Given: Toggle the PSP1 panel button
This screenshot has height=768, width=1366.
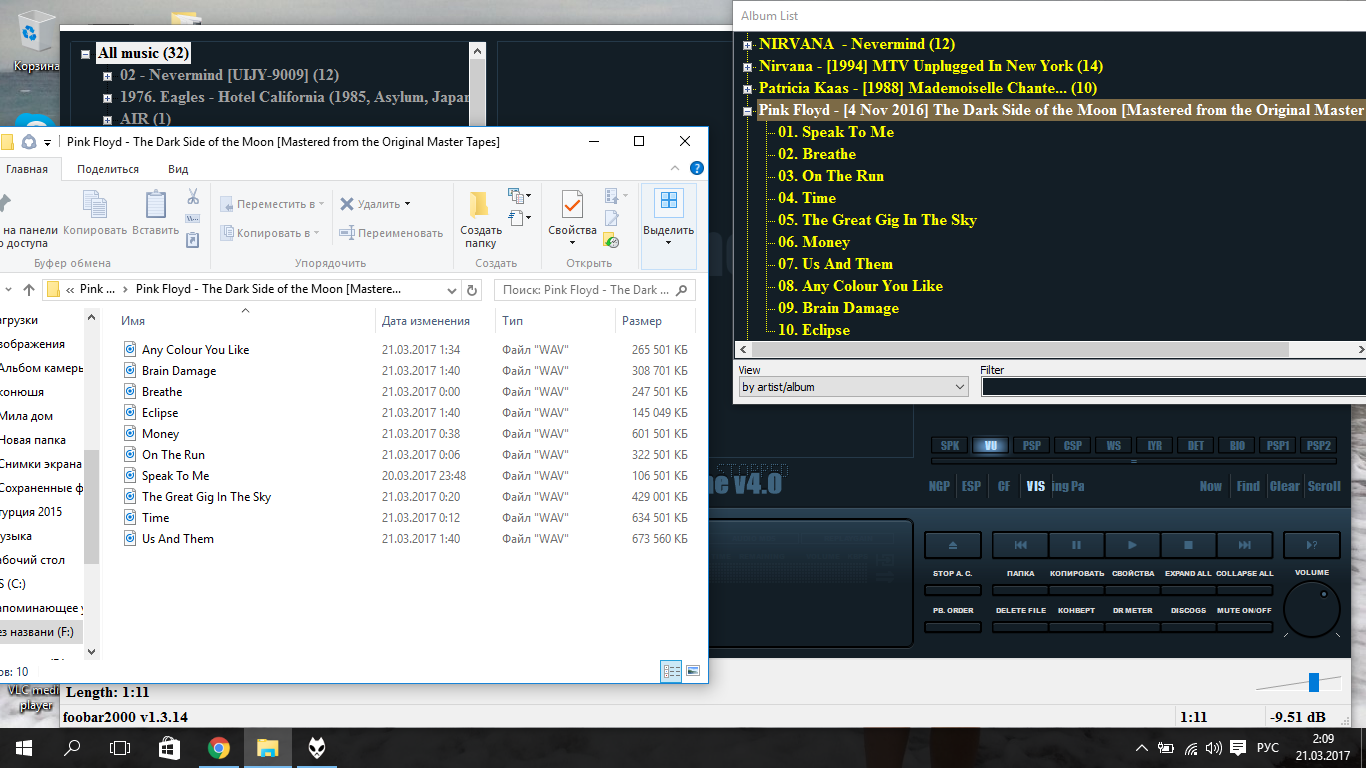Looking at the screenshot, I should [x=1277, y=445].
